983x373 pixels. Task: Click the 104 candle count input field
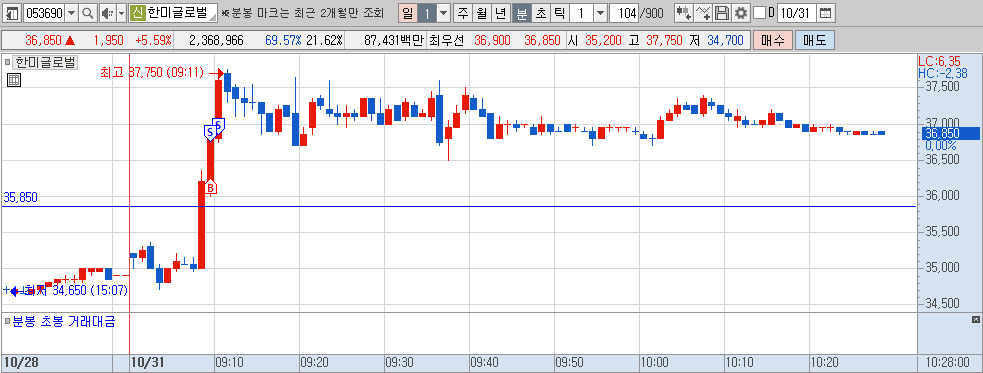click(x=624, y=13)
